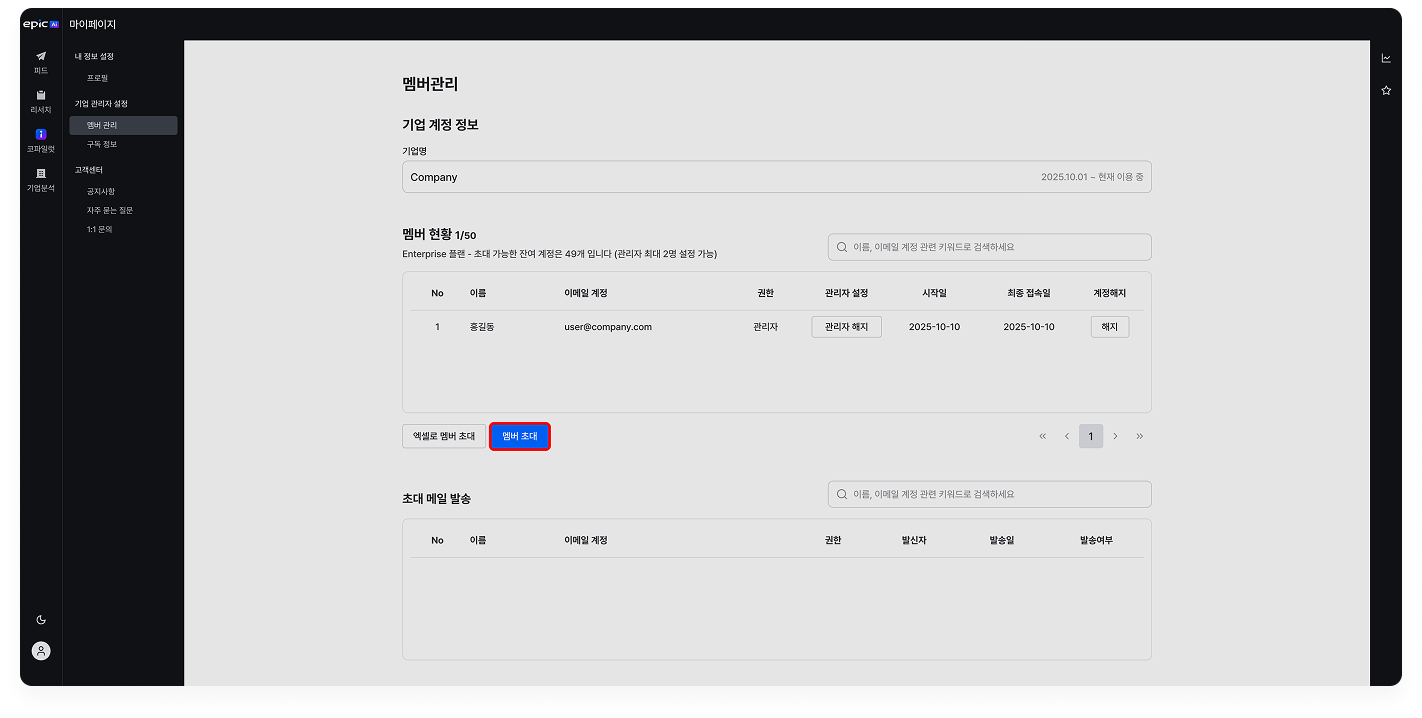Viewport: 1422px width, 718px height.
Task: Open 1:1 문의 inquiry page
Action: point(99,229)
